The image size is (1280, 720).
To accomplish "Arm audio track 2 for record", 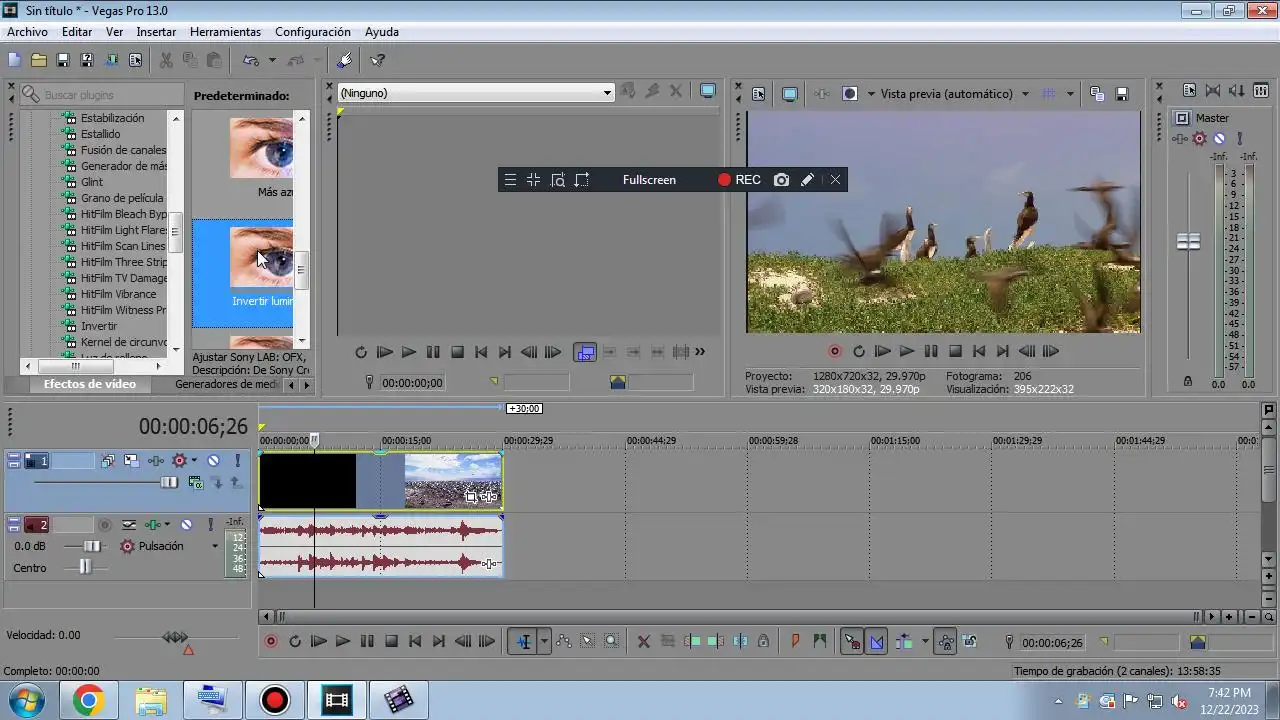I will click(x=104, y=525).
